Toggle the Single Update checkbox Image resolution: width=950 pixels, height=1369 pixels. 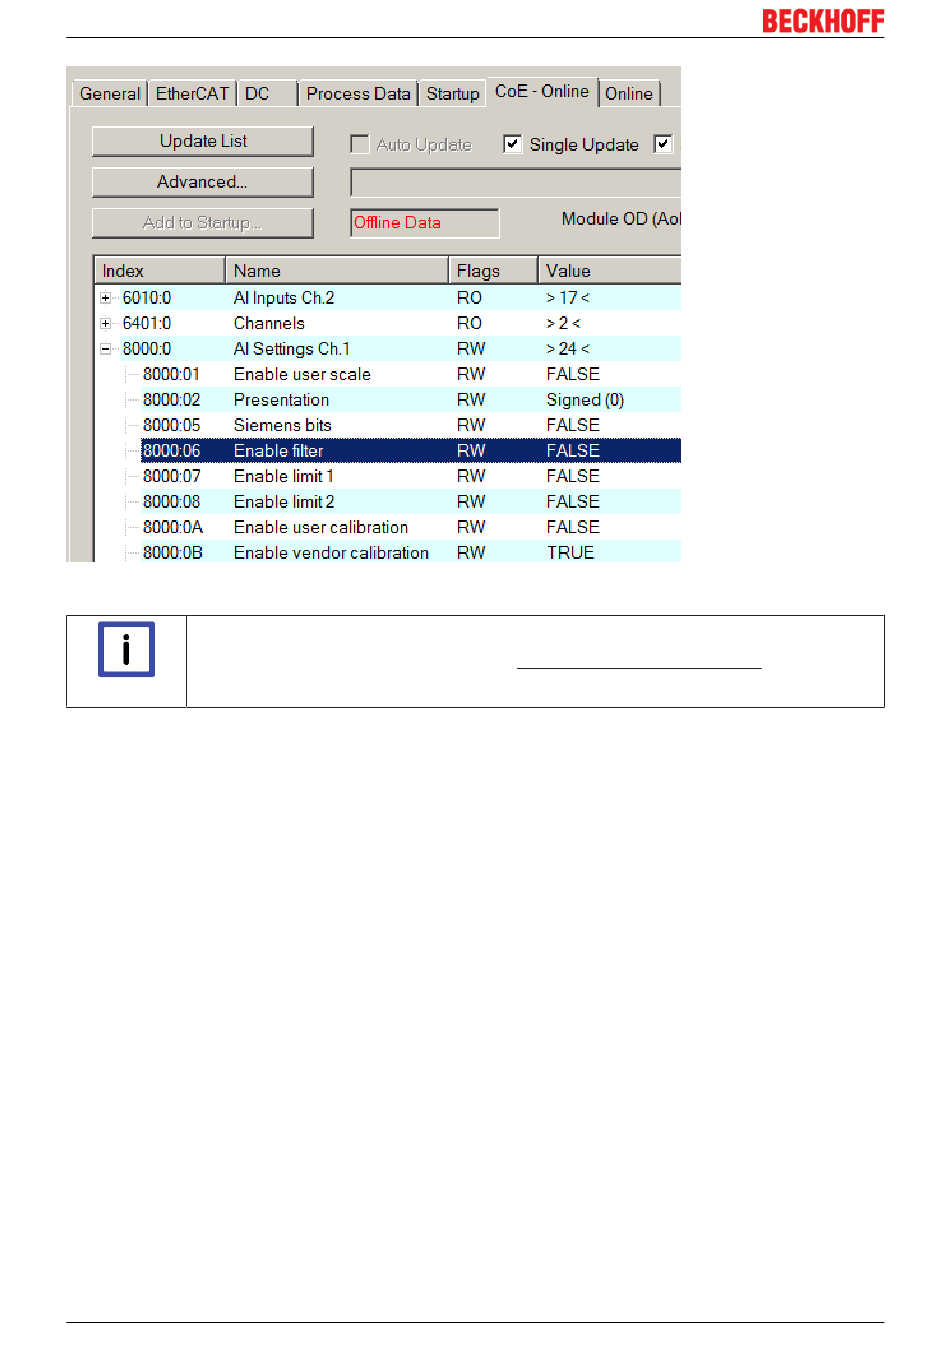tap(512, 144)
